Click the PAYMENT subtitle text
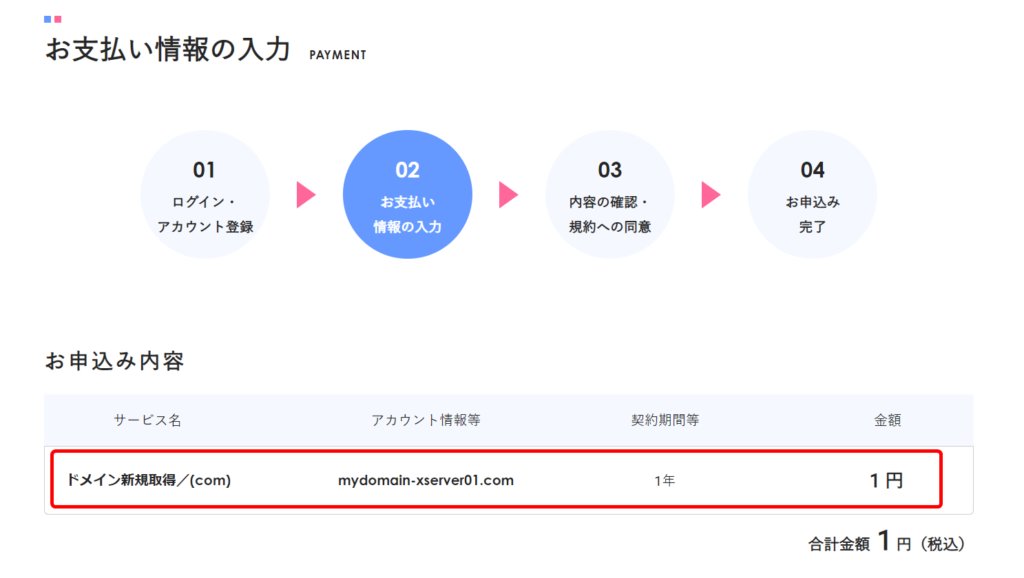This screenshot has width=1024, height=578. tap(338, 56)
